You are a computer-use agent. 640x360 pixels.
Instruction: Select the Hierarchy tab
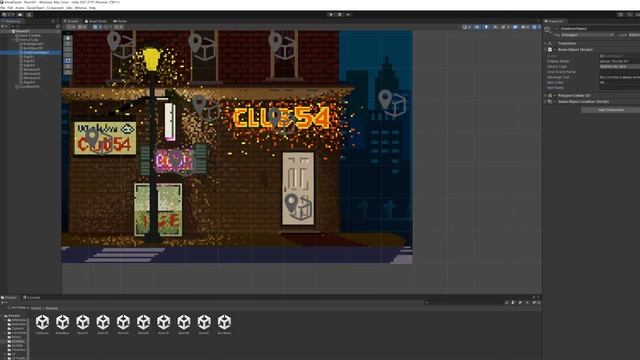click(11, 21)
